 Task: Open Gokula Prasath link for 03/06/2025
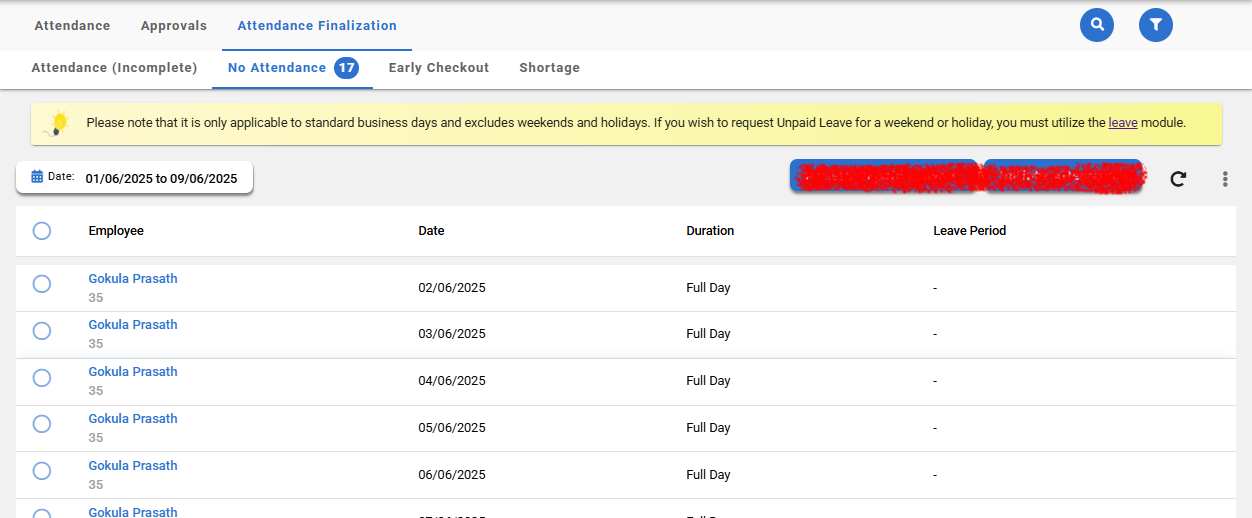pos(133,325)
